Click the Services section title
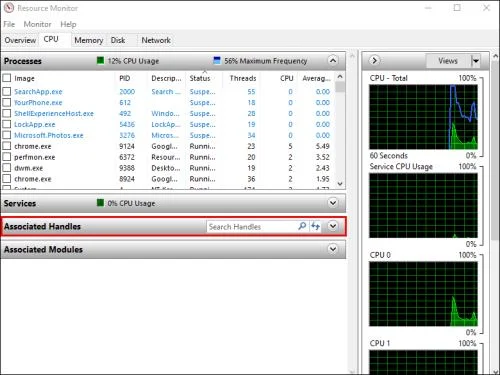Viewport: 500px width, 375px height. (20, 203)
